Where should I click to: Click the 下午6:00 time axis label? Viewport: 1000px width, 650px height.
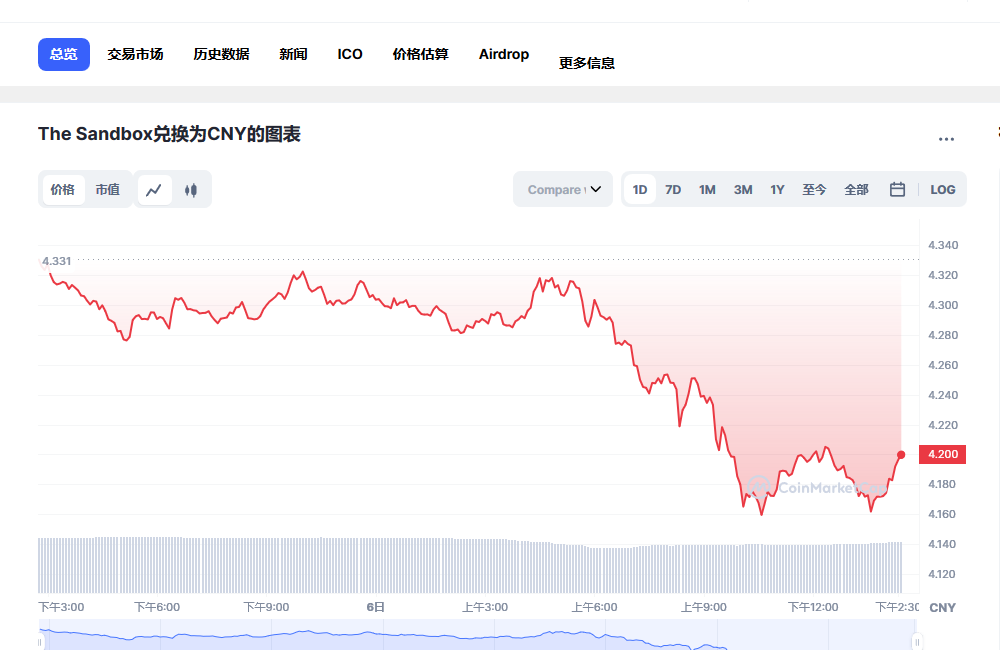coord(157,607)
